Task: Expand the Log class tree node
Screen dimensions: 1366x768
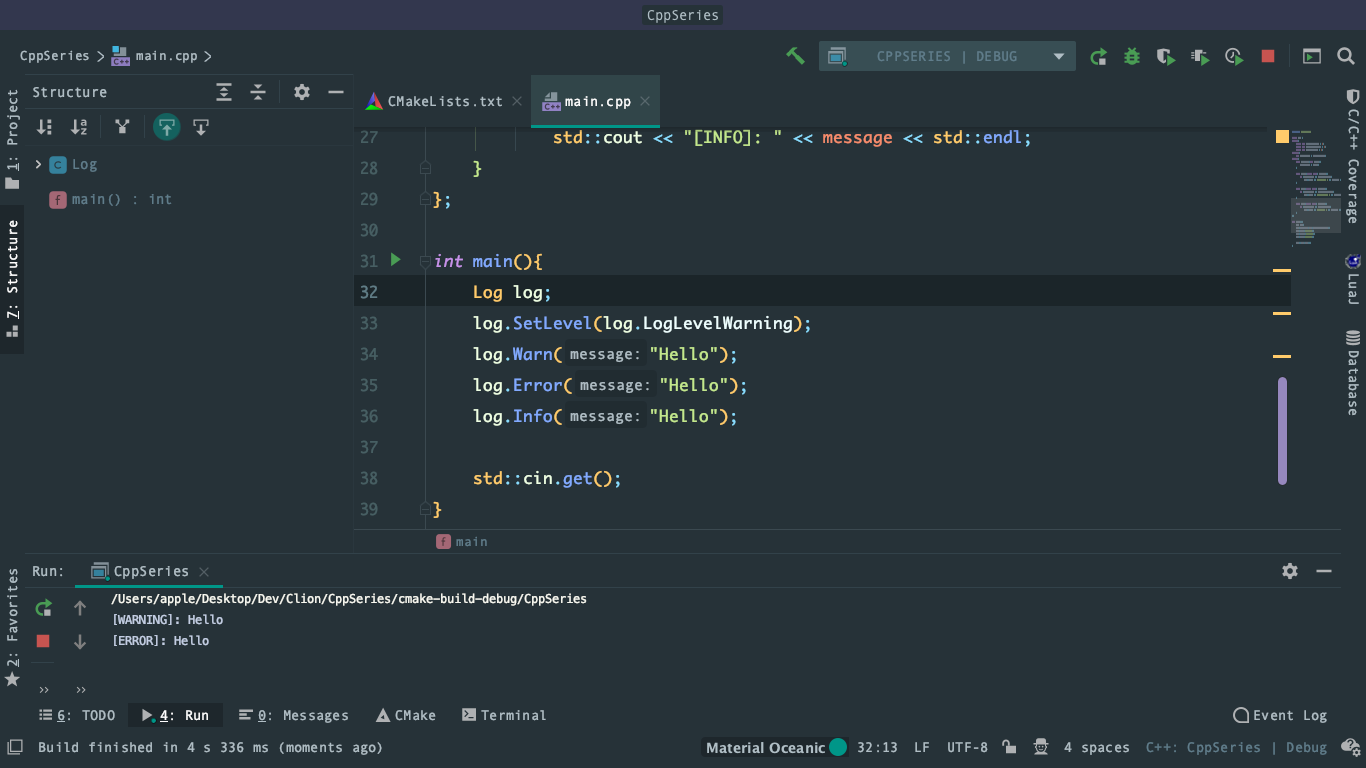Action: click(x=38, y=164)
